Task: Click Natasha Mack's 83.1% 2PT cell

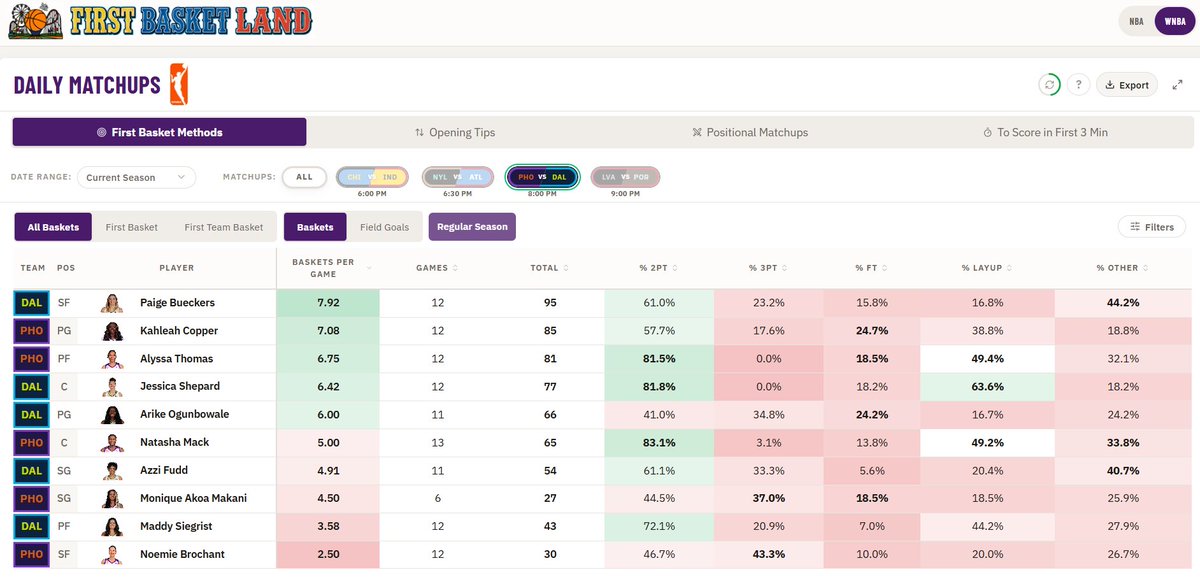Action: pyautogui.click(x=659, y=442)
